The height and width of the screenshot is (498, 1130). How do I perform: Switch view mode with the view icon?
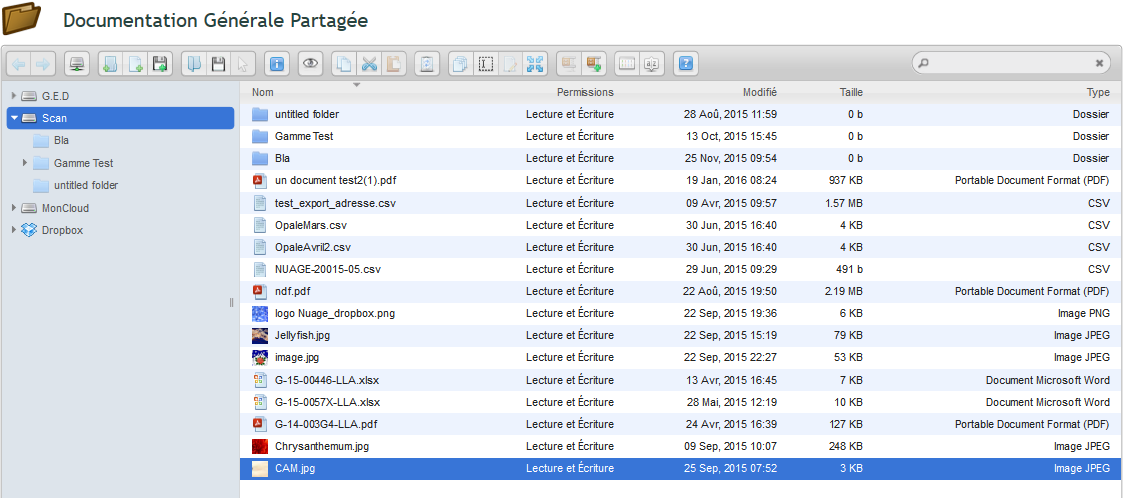coord(627,64)
